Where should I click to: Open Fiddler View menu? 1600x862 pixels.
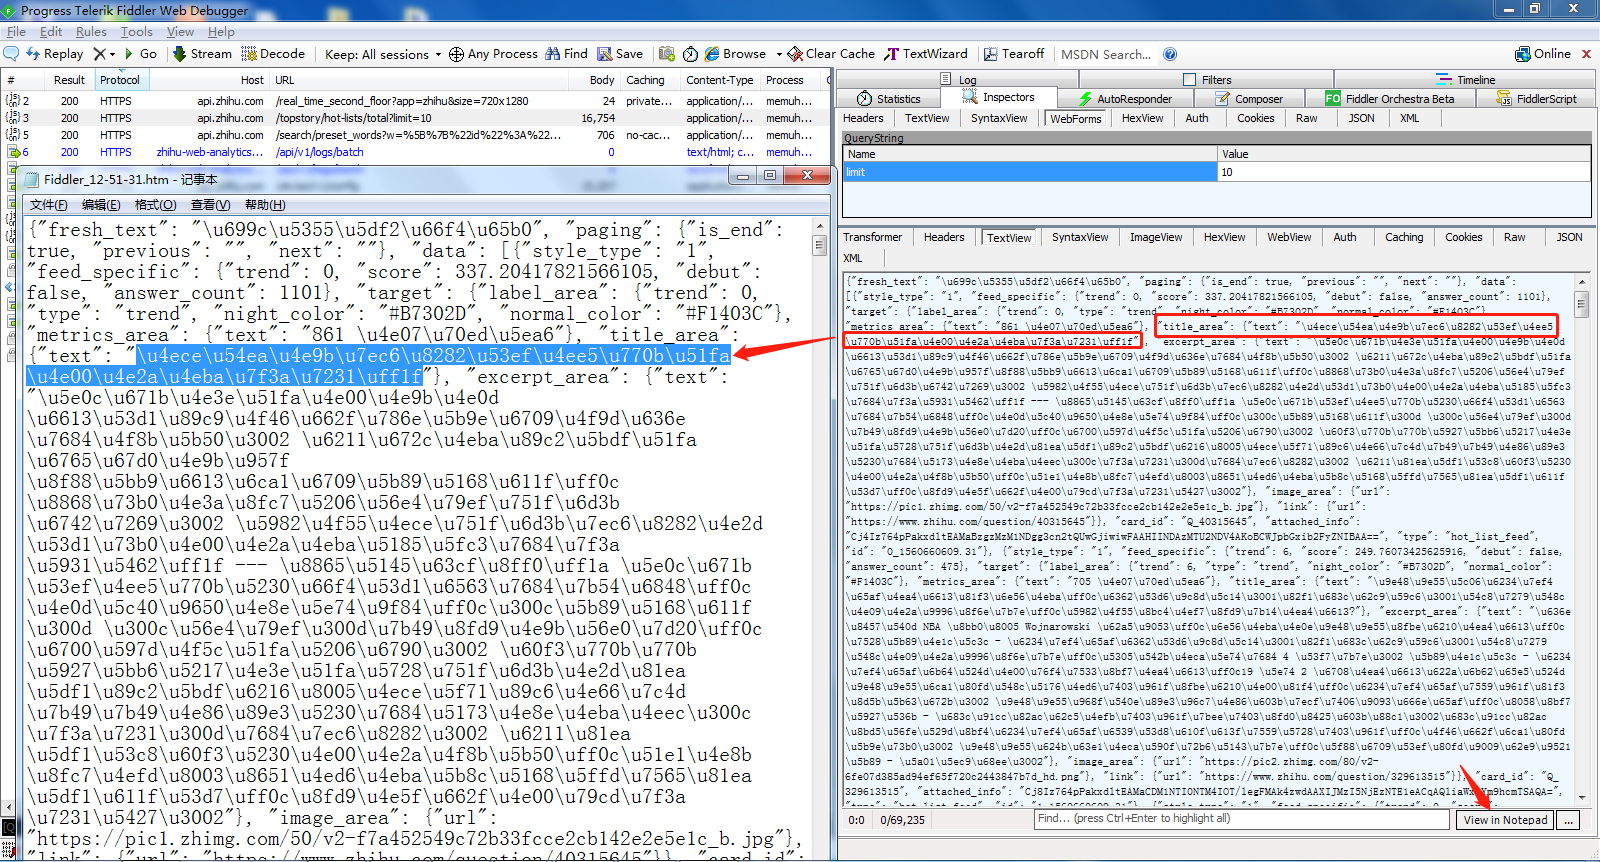tap(180, 32)
